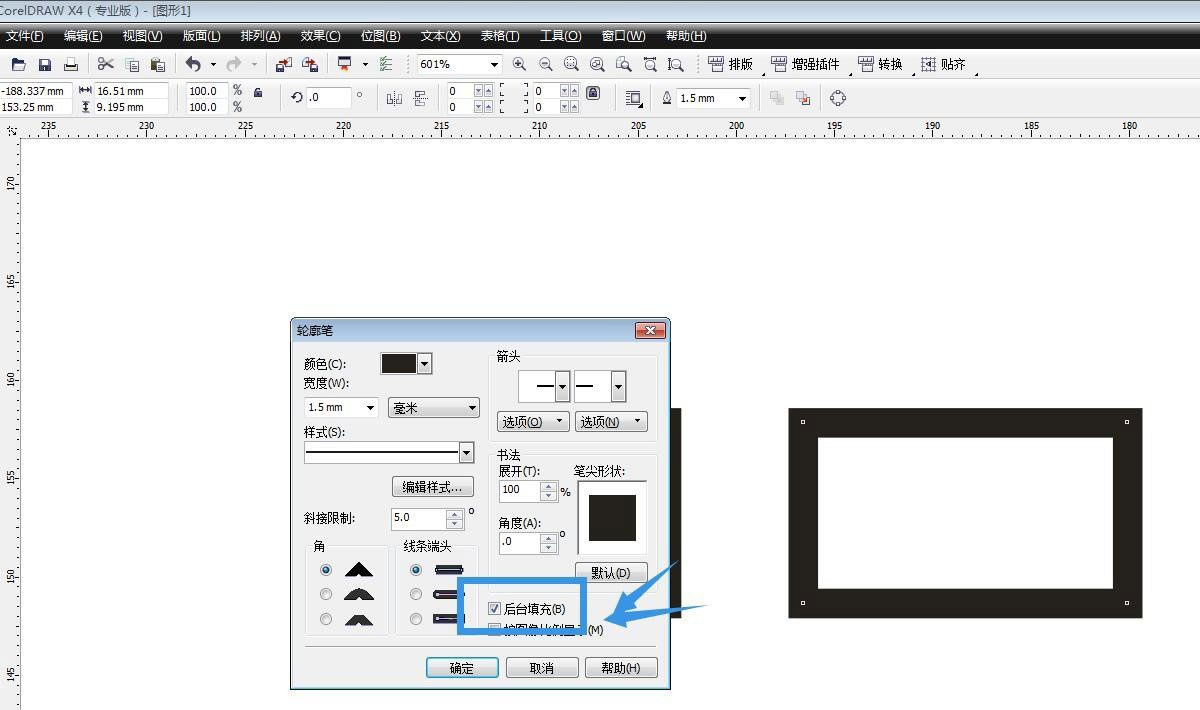This screenshot has height=710, width=1200.
Task: Select the round corner radio button
Action: pos(326,594)
